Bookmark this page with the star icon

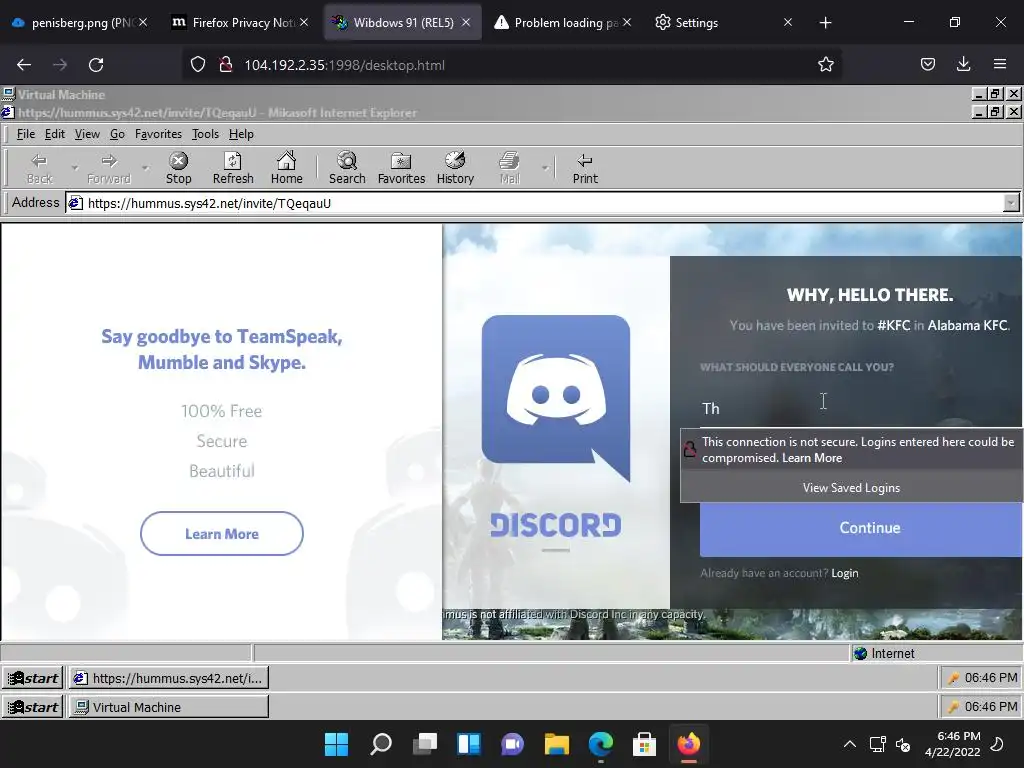[x=825, y=64]
